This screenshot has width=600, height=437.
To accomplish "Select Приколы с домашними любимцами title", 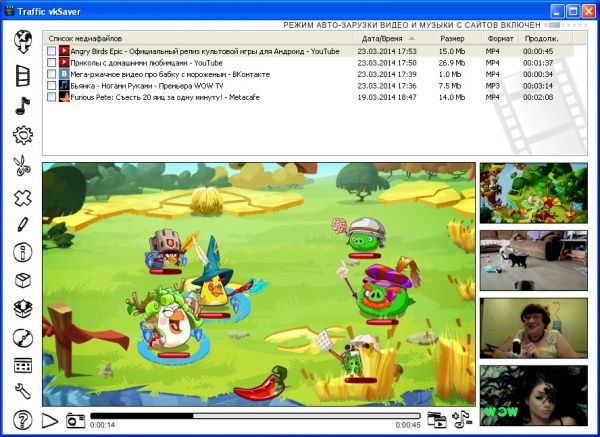I will (146, 62).
